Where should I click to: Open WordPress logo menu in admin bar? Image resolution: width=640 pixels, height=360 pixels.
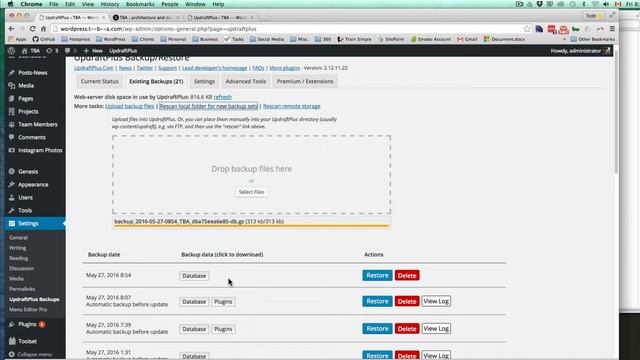coord(11,51)
